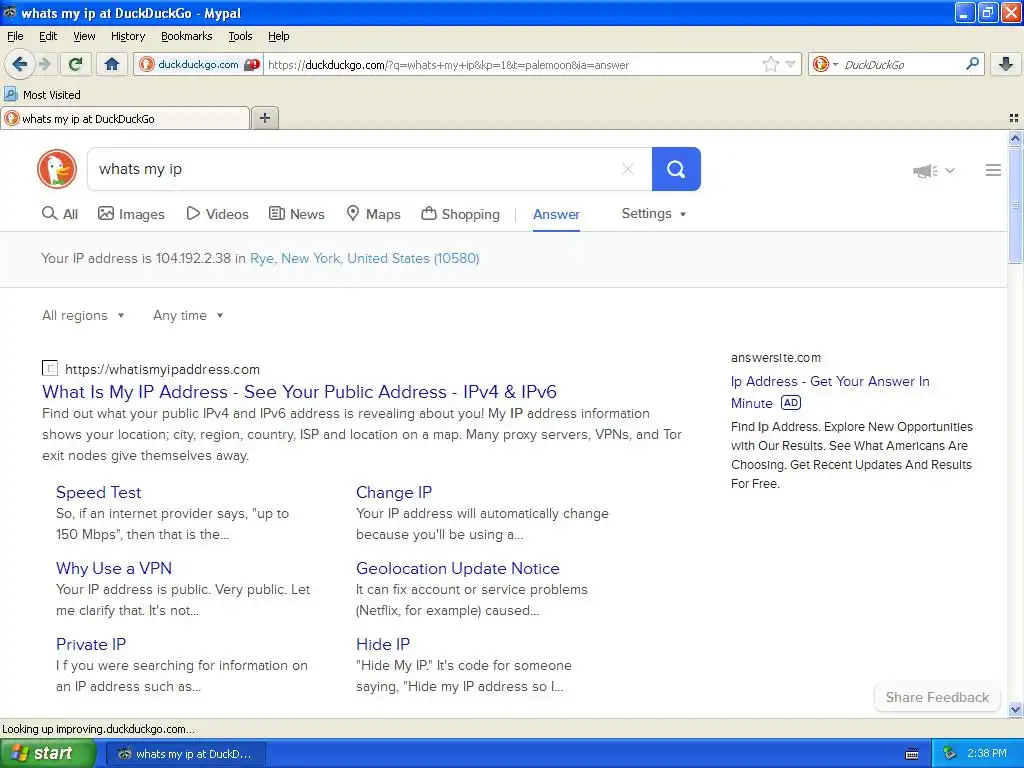Viewport: 1024px width, 768px height.
Task: Click the favicon box beside whatismyipaddress.com
Action: click(x=50, y=368)
